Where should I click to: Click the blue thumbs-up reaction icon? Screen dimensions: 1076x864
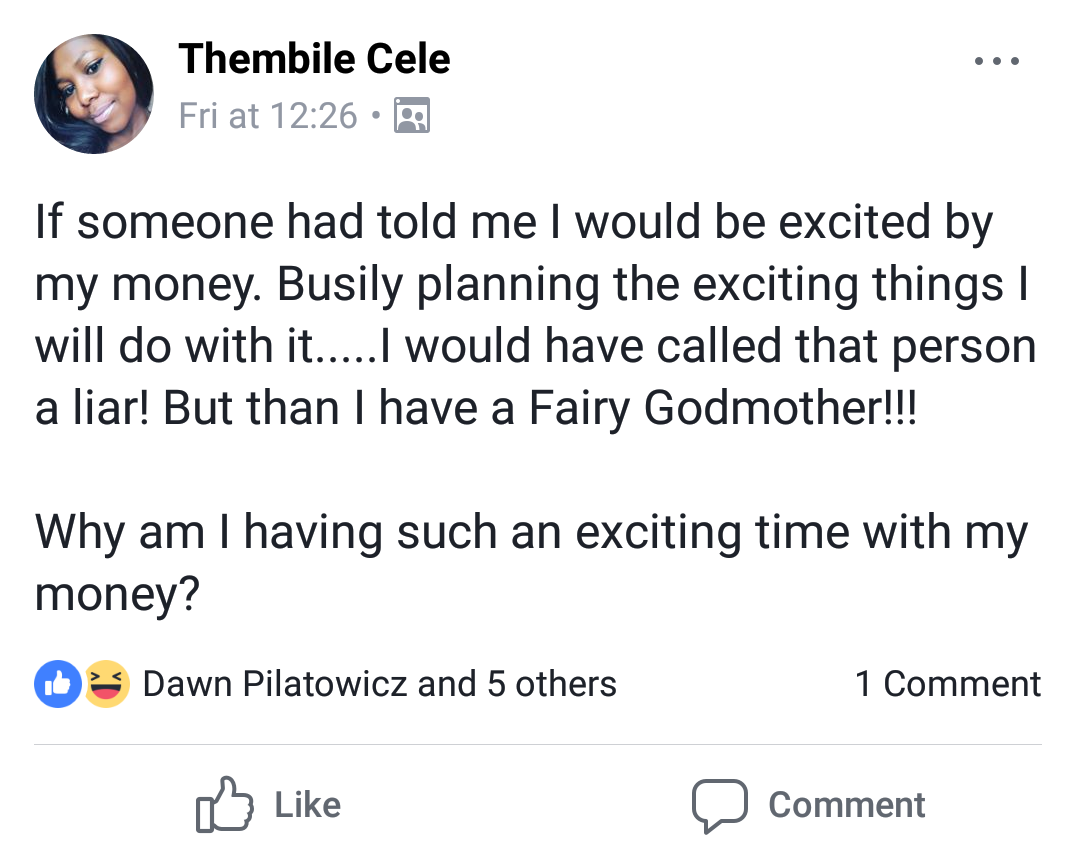[58, 685]
